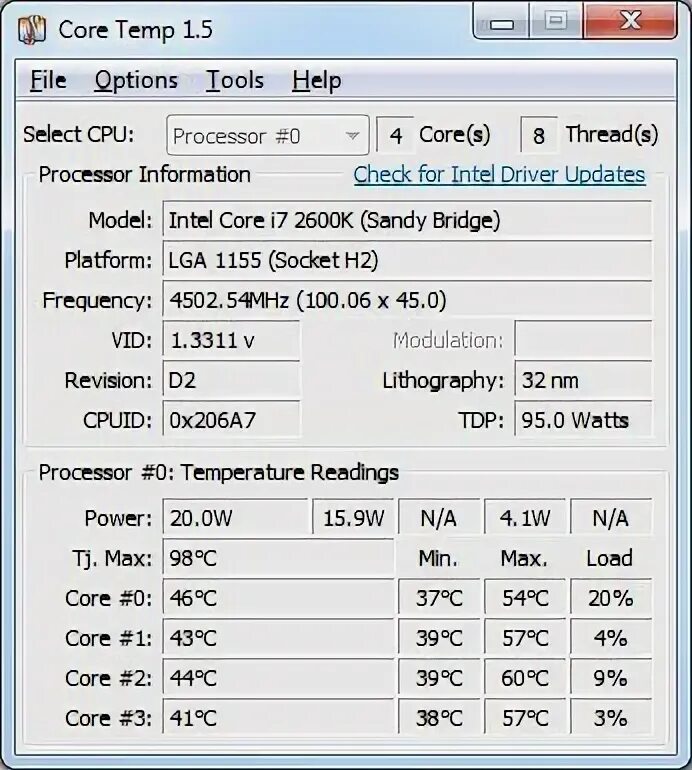
Task: Click Core #2 maximum 60°C
Action: point(525,678)
